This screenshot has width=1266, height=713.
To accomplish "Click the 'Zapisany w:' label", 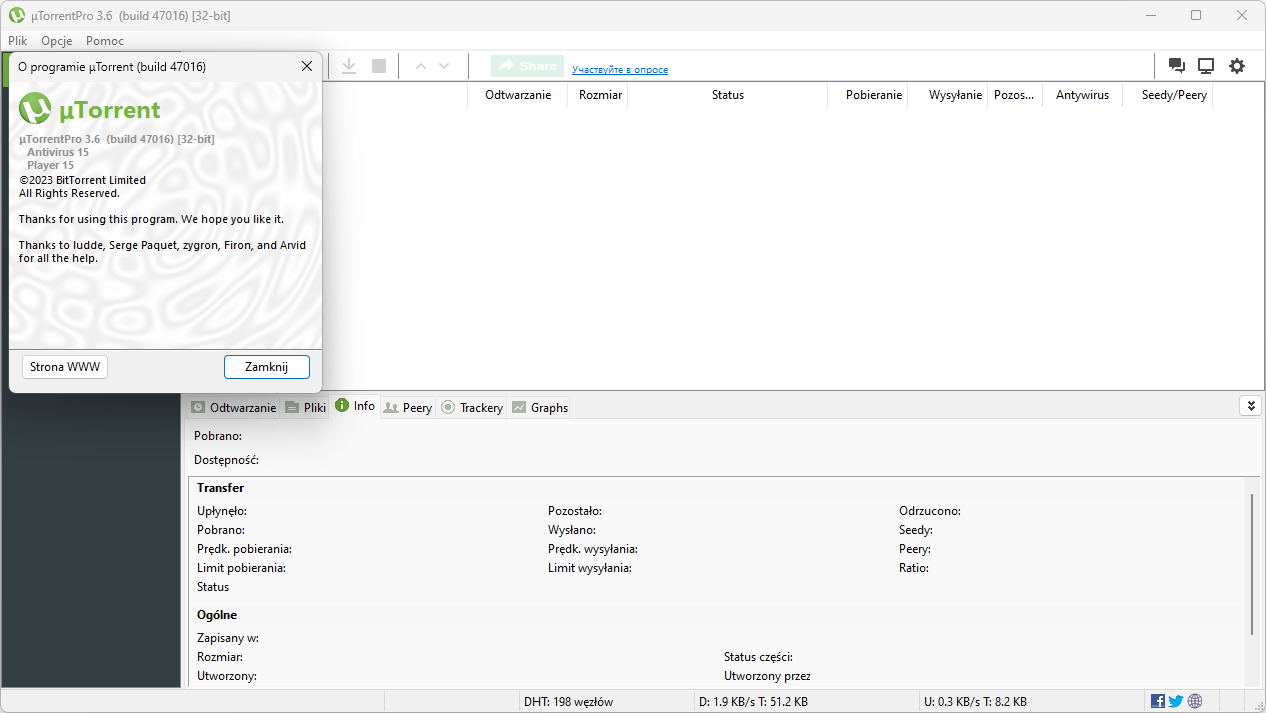I will (x=228, y=638).
